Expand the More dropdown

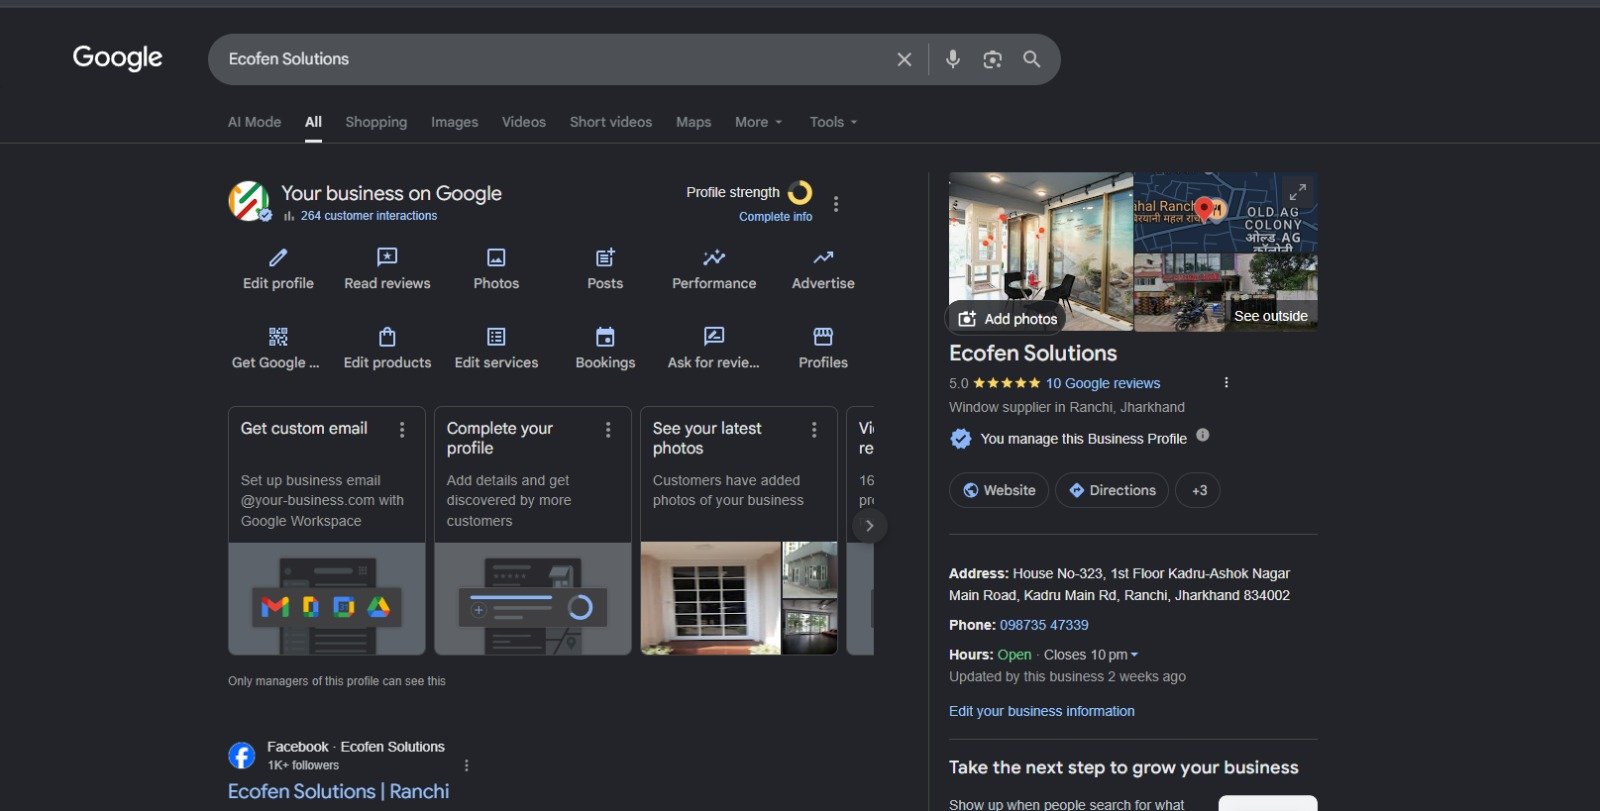point(758,122)
